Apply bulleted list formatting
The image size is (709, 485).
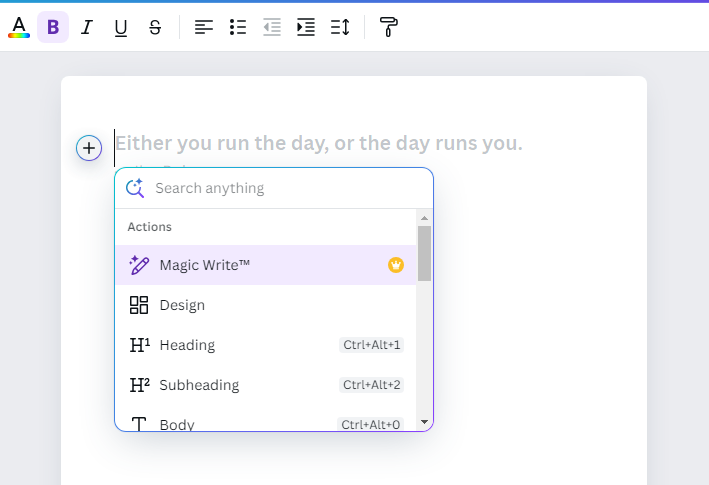[x=238, y=27]
